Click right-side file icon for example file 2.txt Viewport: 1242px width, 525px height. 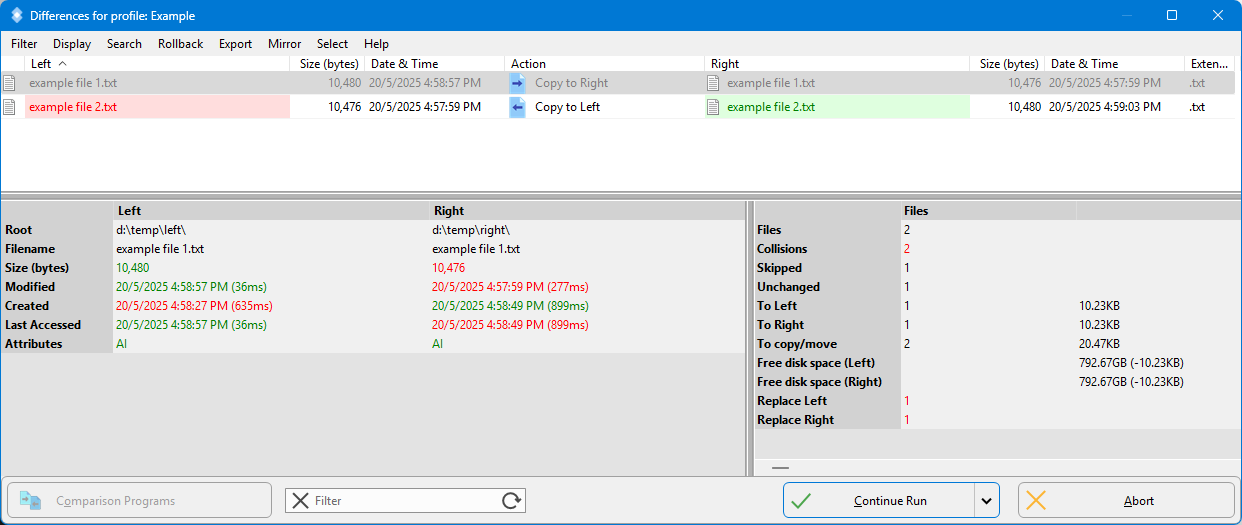click(713, 107)
